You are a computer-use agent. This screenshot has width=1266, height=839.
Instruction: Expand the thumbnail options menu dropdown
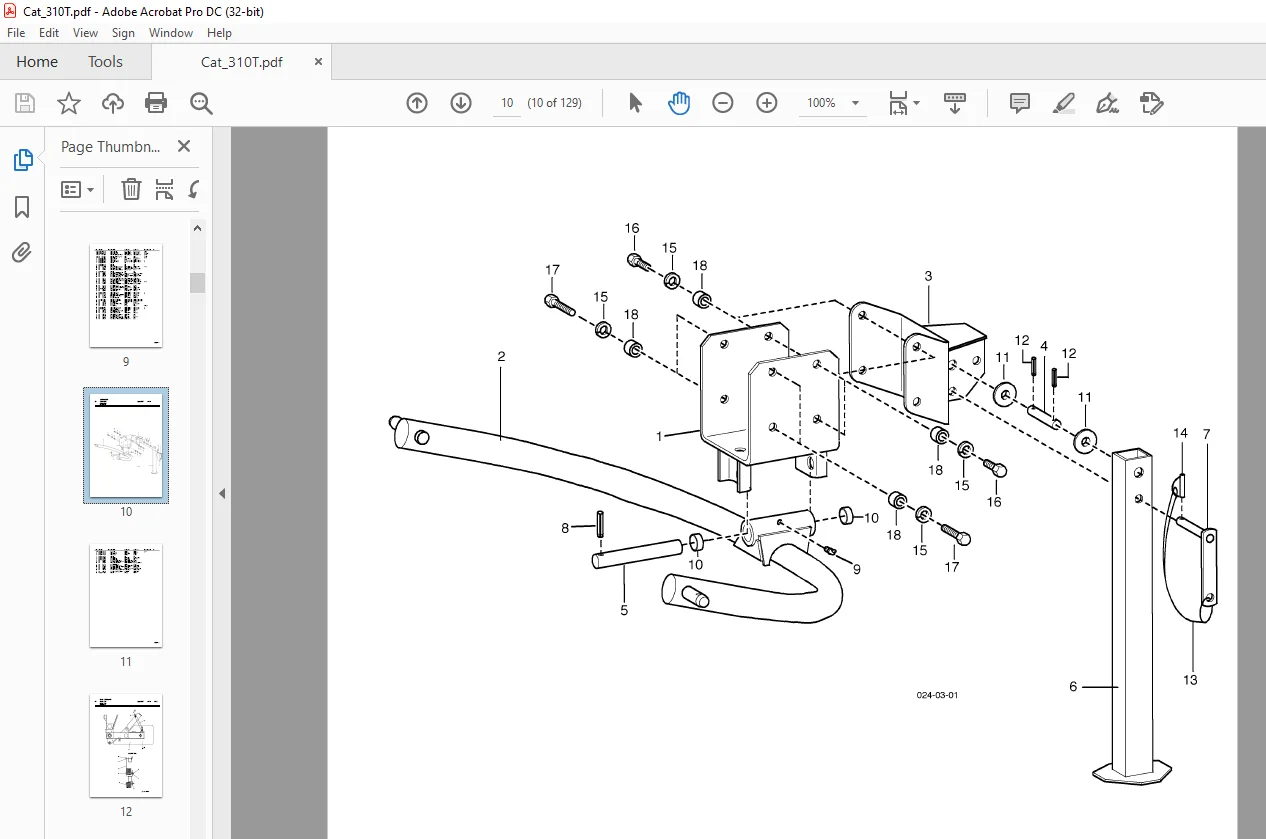coord(78,189)
